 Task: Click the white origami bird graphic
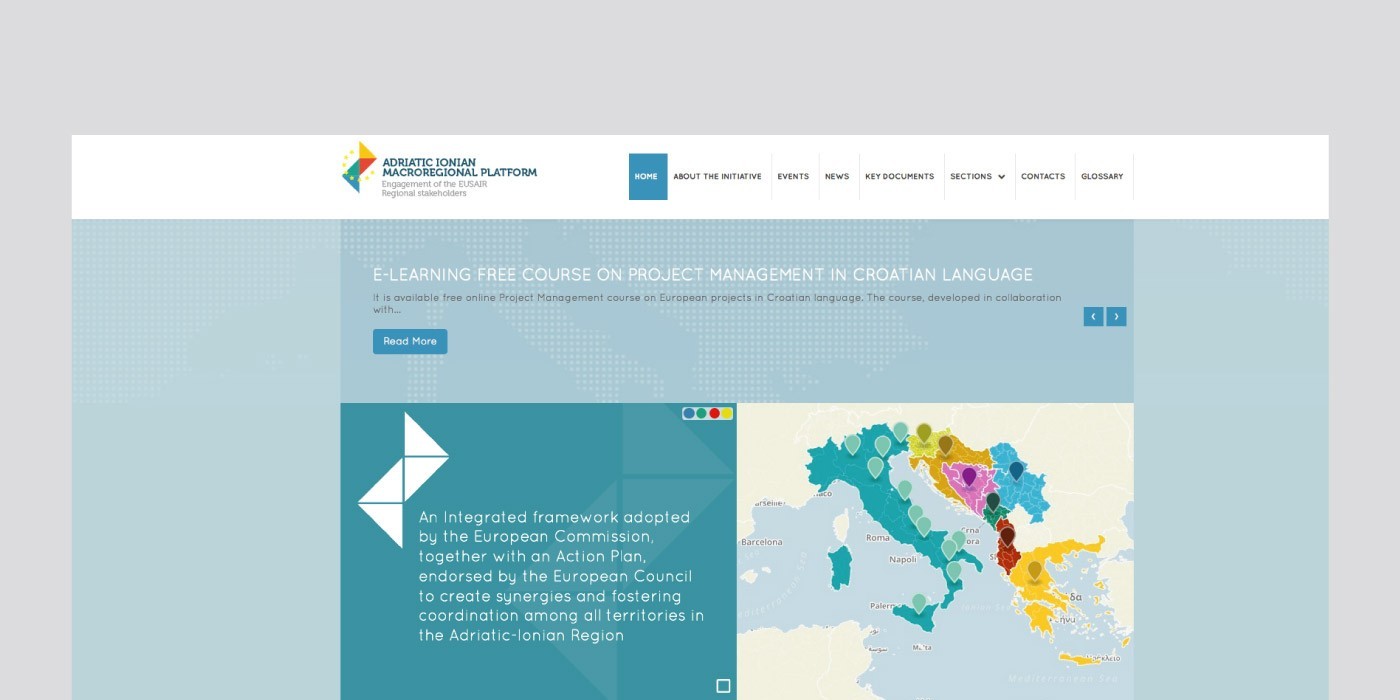[403, 479]
